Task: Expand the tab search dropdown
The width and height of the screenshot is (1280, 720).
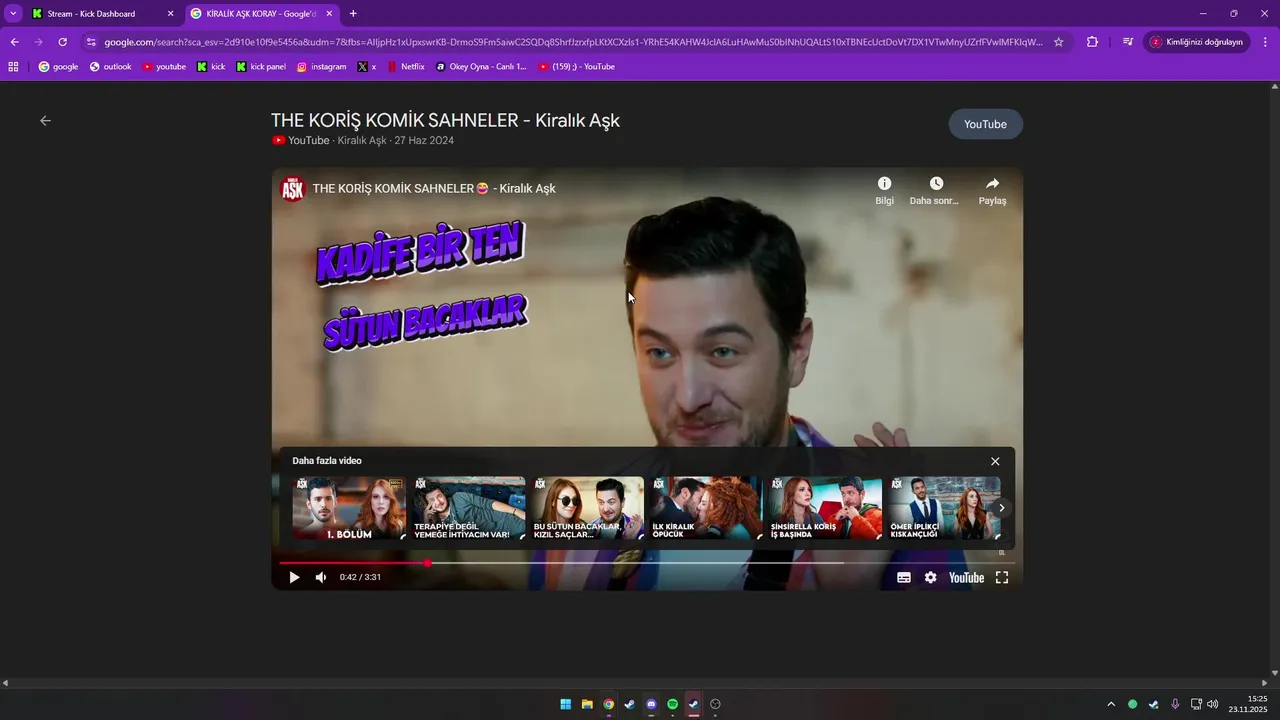Action: pos(13,14)
